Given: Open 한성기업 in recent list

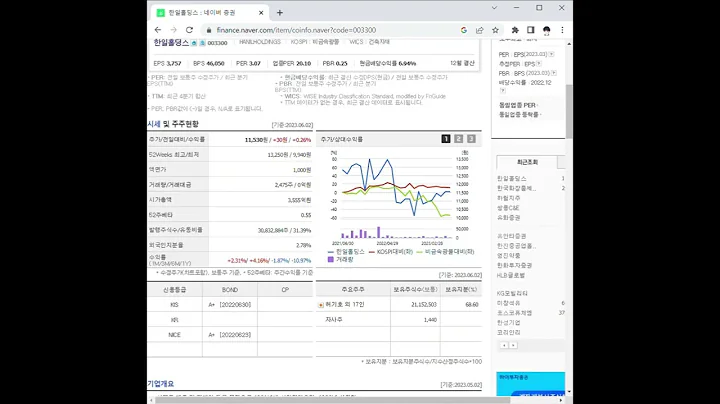Looking at the screenshot, I should pos(509,323).
